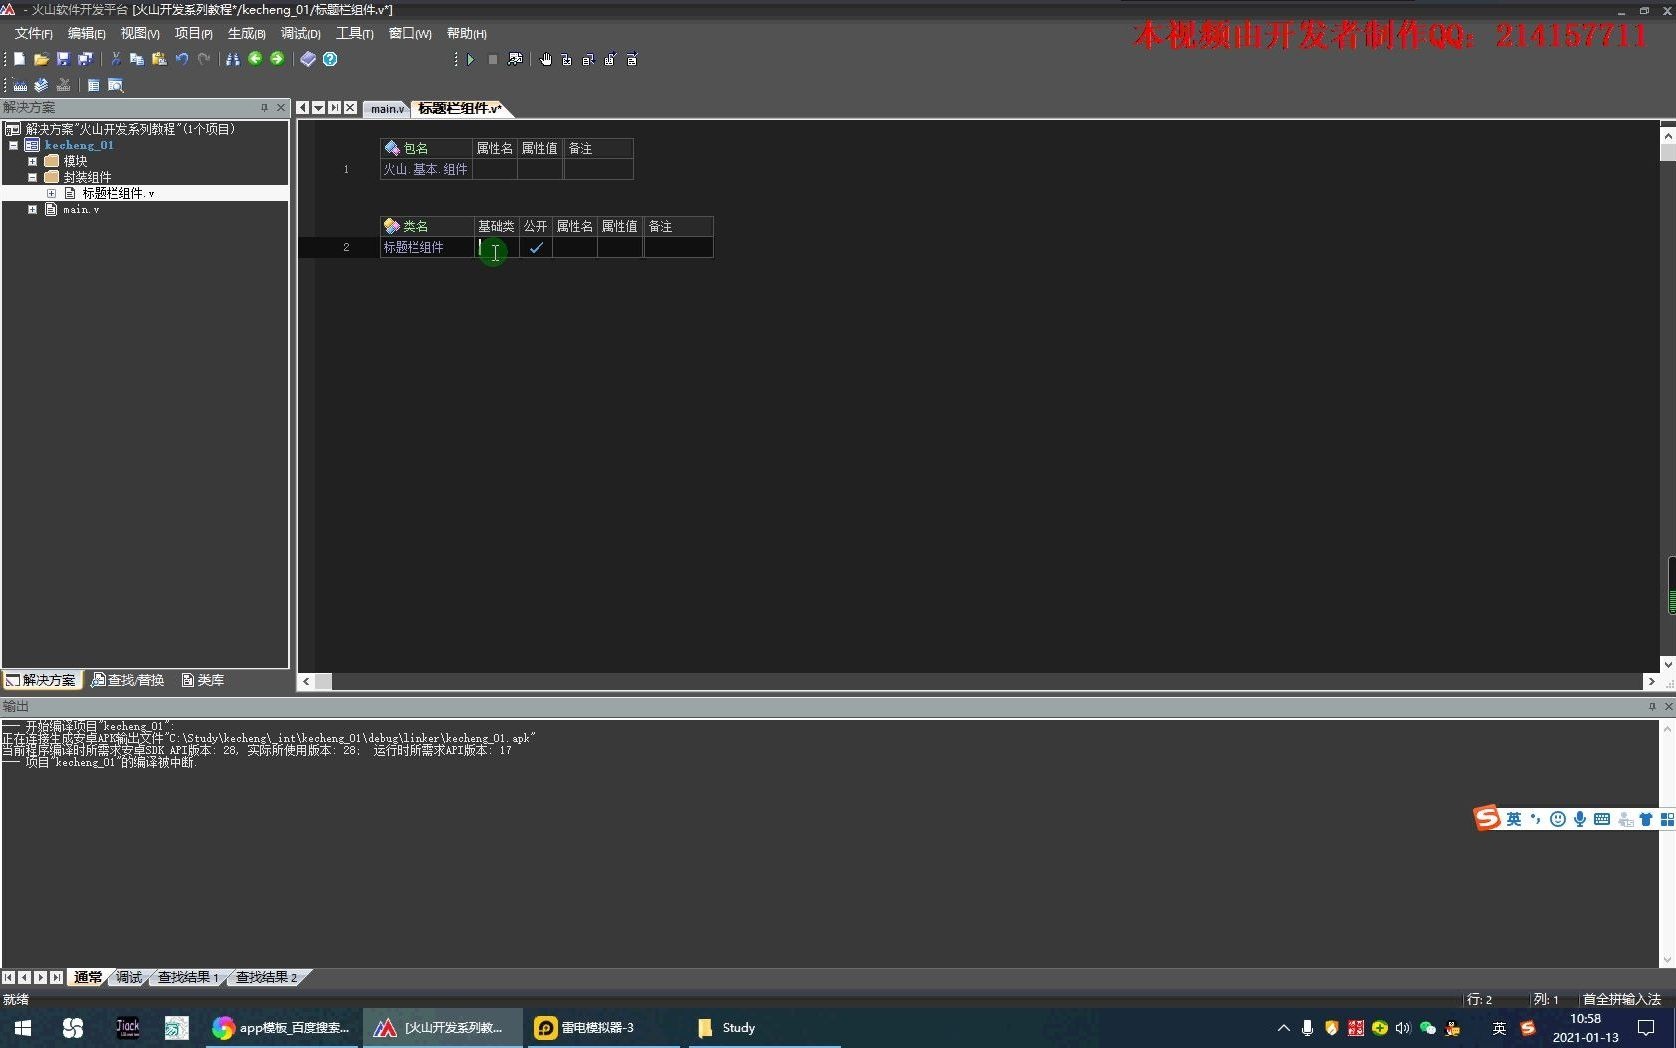Open the purple book library icon
The image size is (1676, 1048).
(308, 60)
